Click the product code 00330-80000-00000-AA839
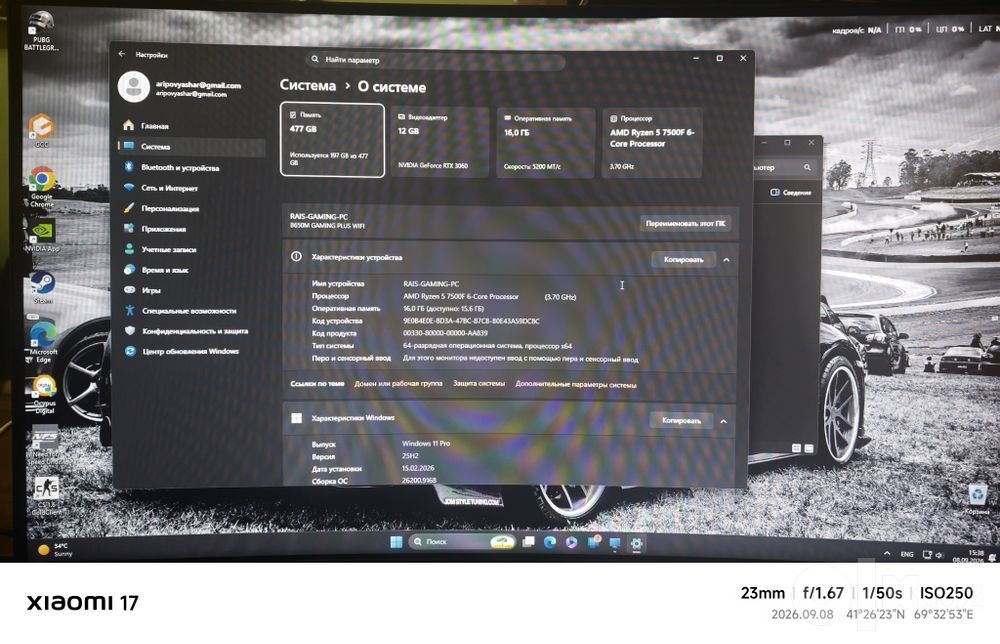Viewport: 1000px width, 644px height. tap(445, 333)
